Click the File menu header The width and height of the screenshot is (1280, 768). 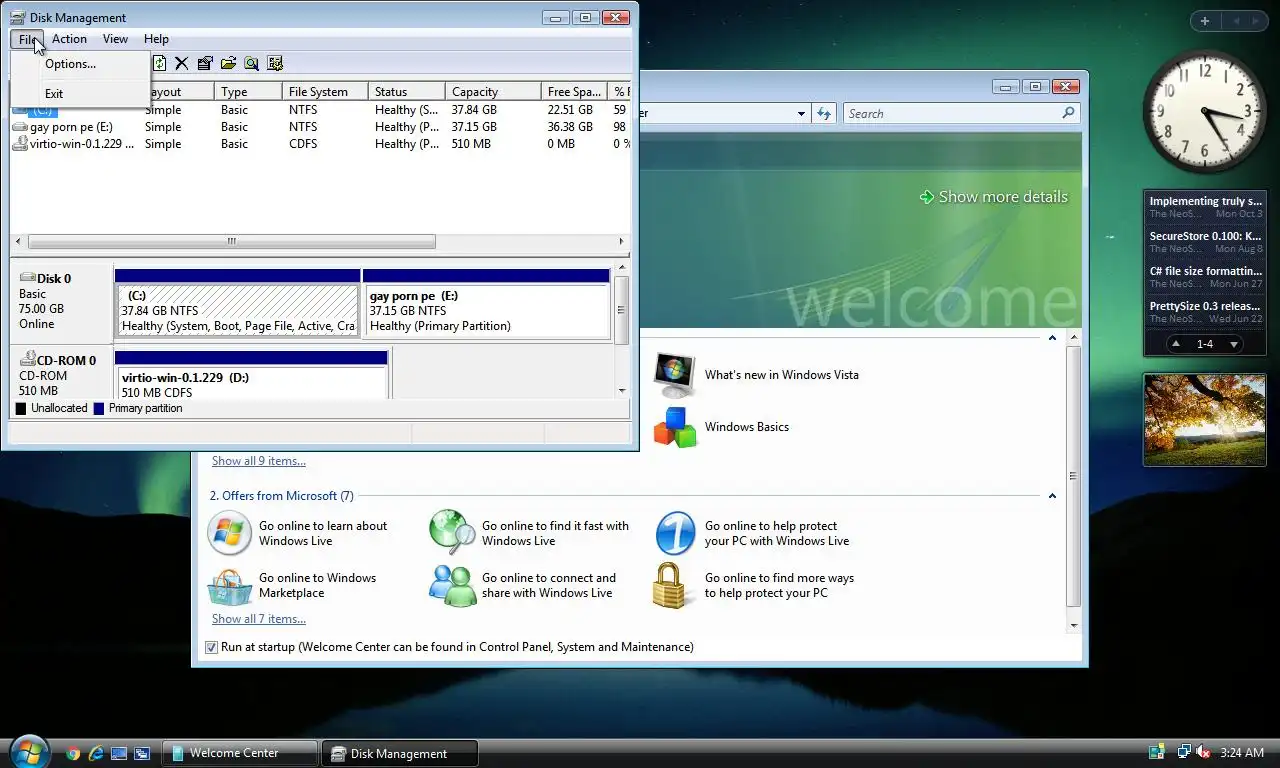pos(27,39)
